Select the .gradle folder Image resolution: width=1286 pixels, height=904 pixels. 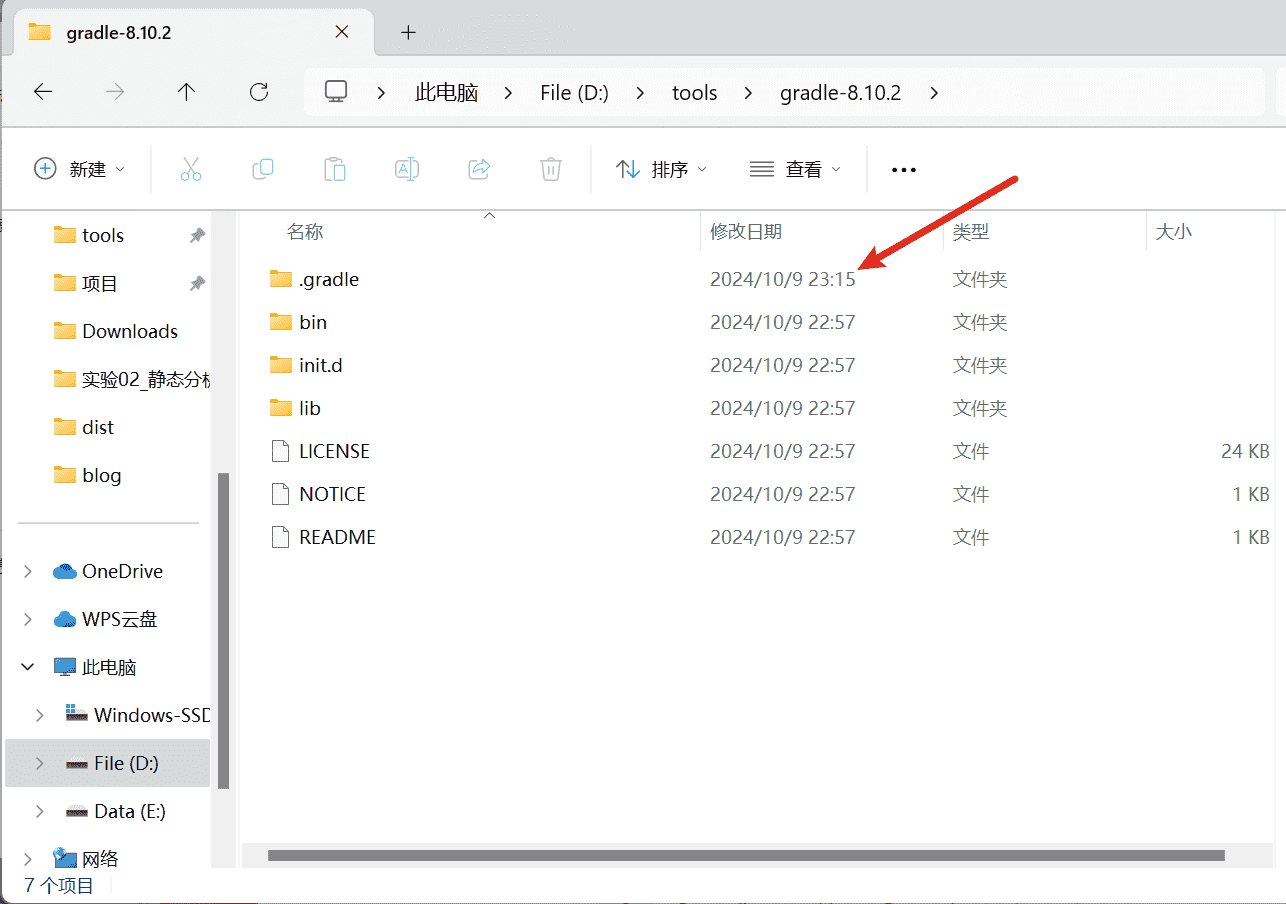click(329, 280)
